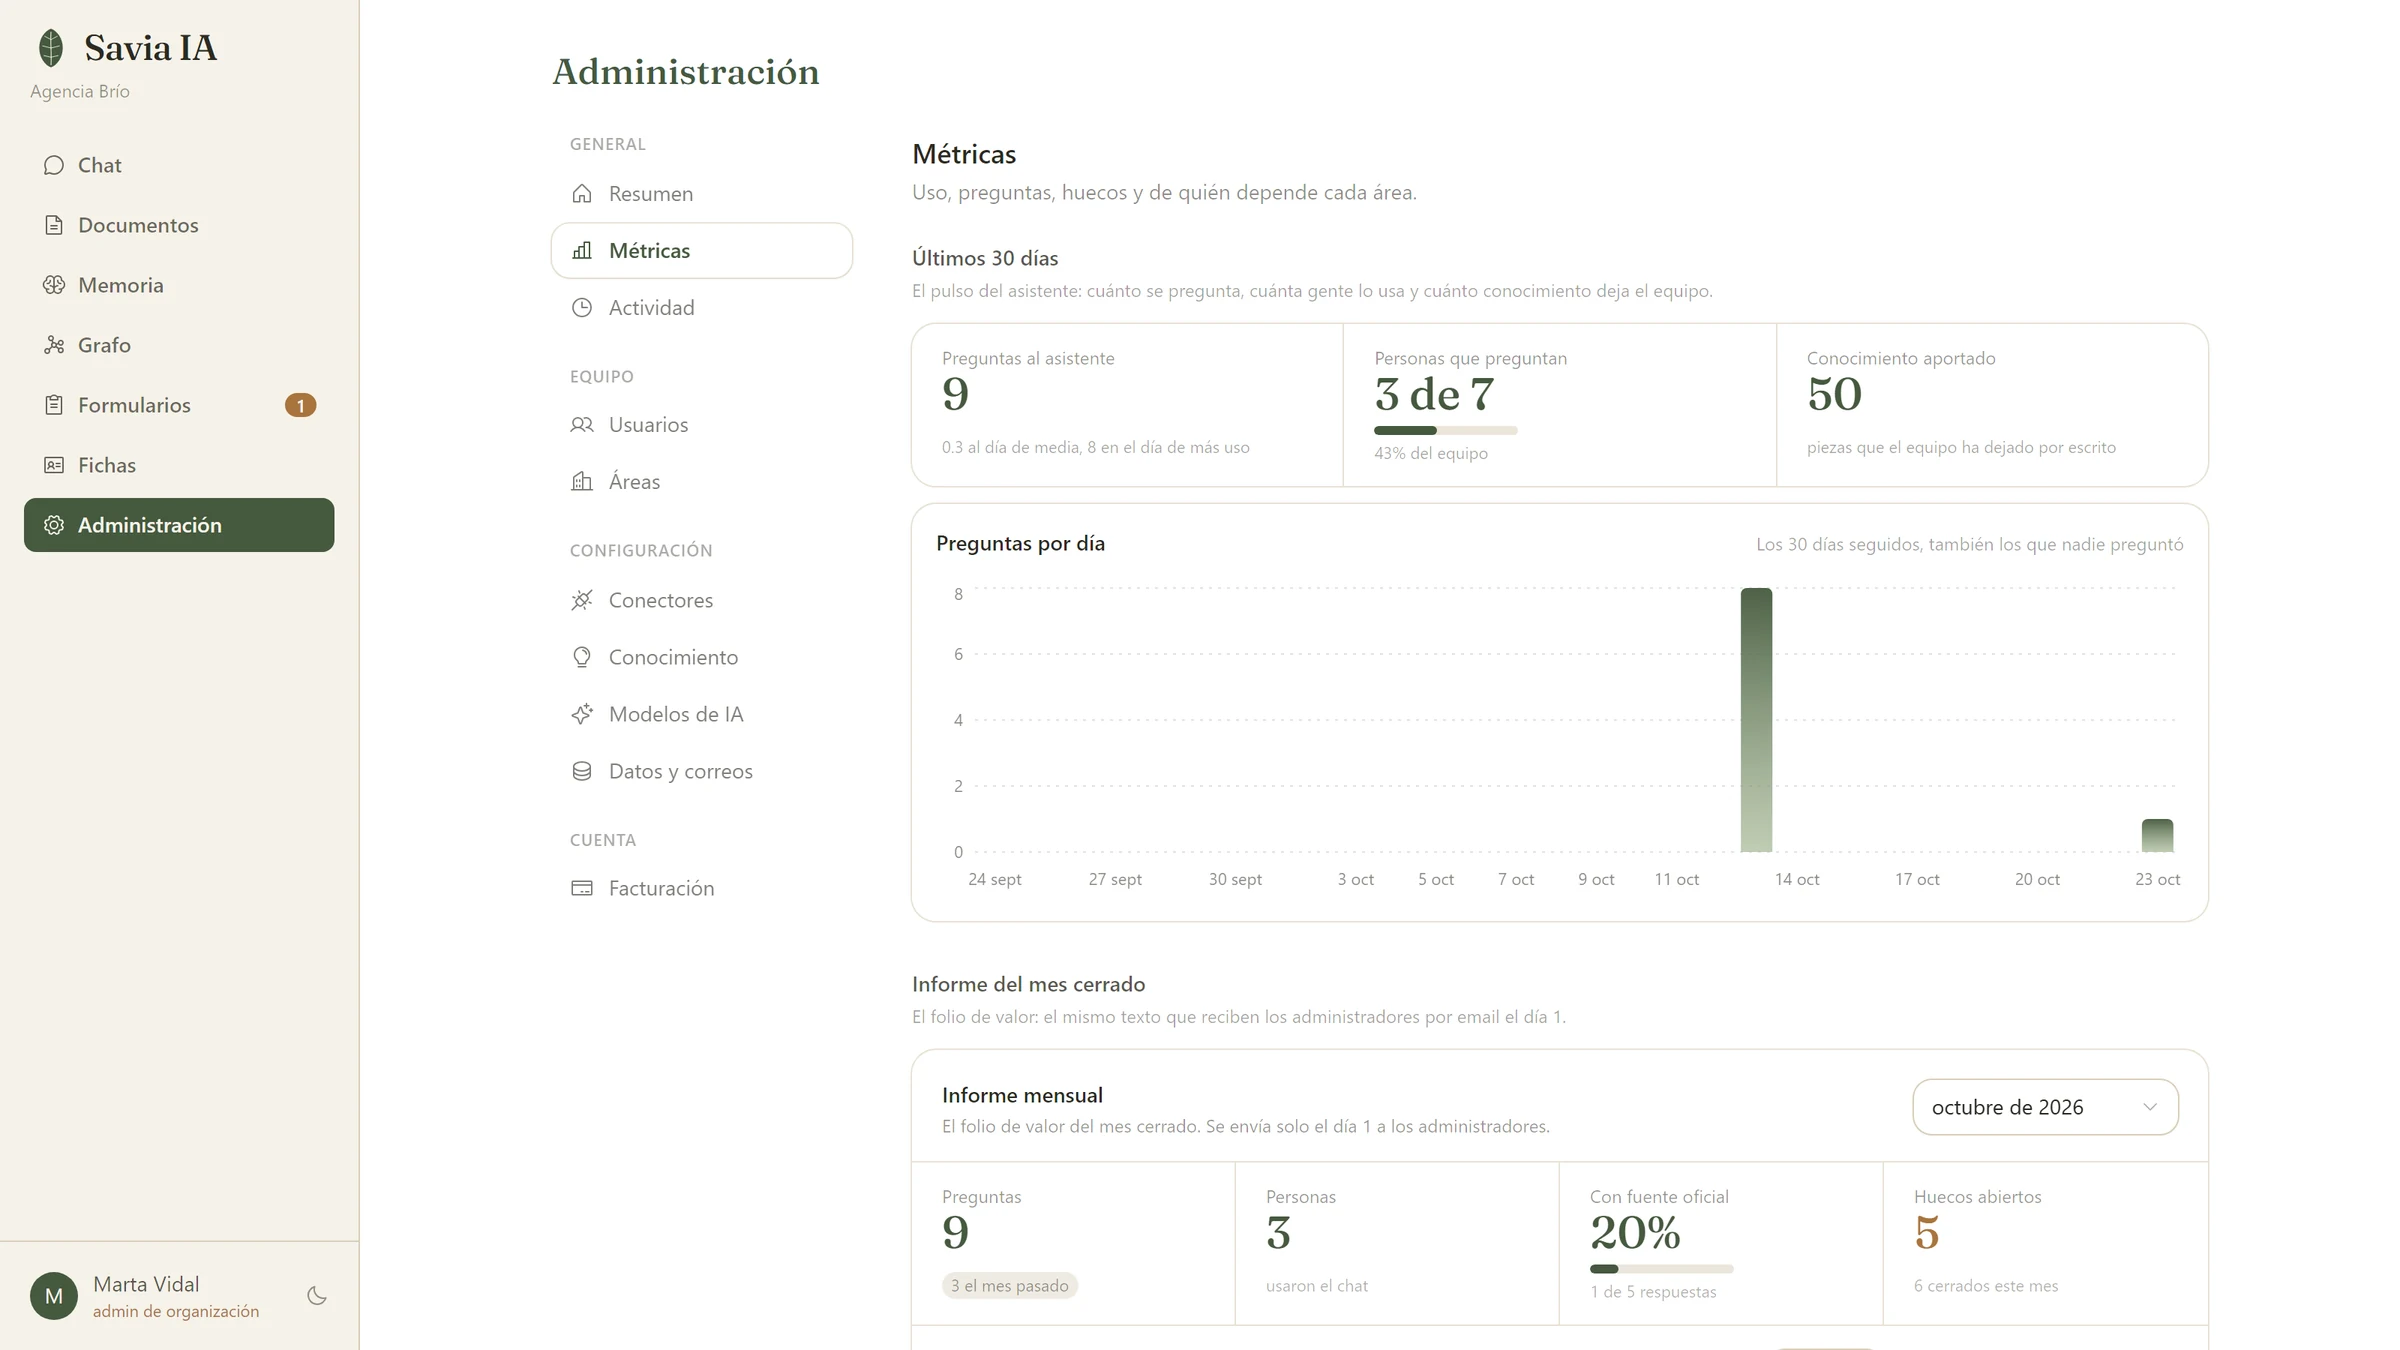
Task: Open the Memoria section
Action: point(179,285)
